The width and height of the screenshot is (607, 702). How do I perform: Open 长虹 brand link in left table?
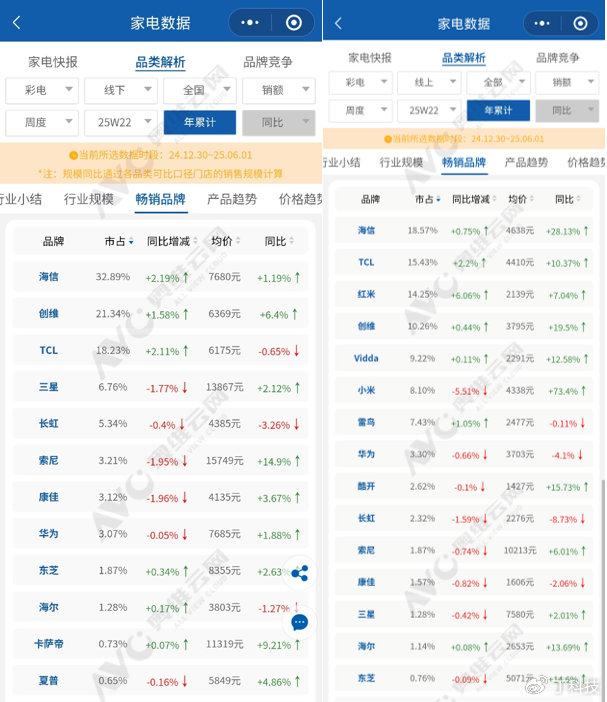[48, 424]
